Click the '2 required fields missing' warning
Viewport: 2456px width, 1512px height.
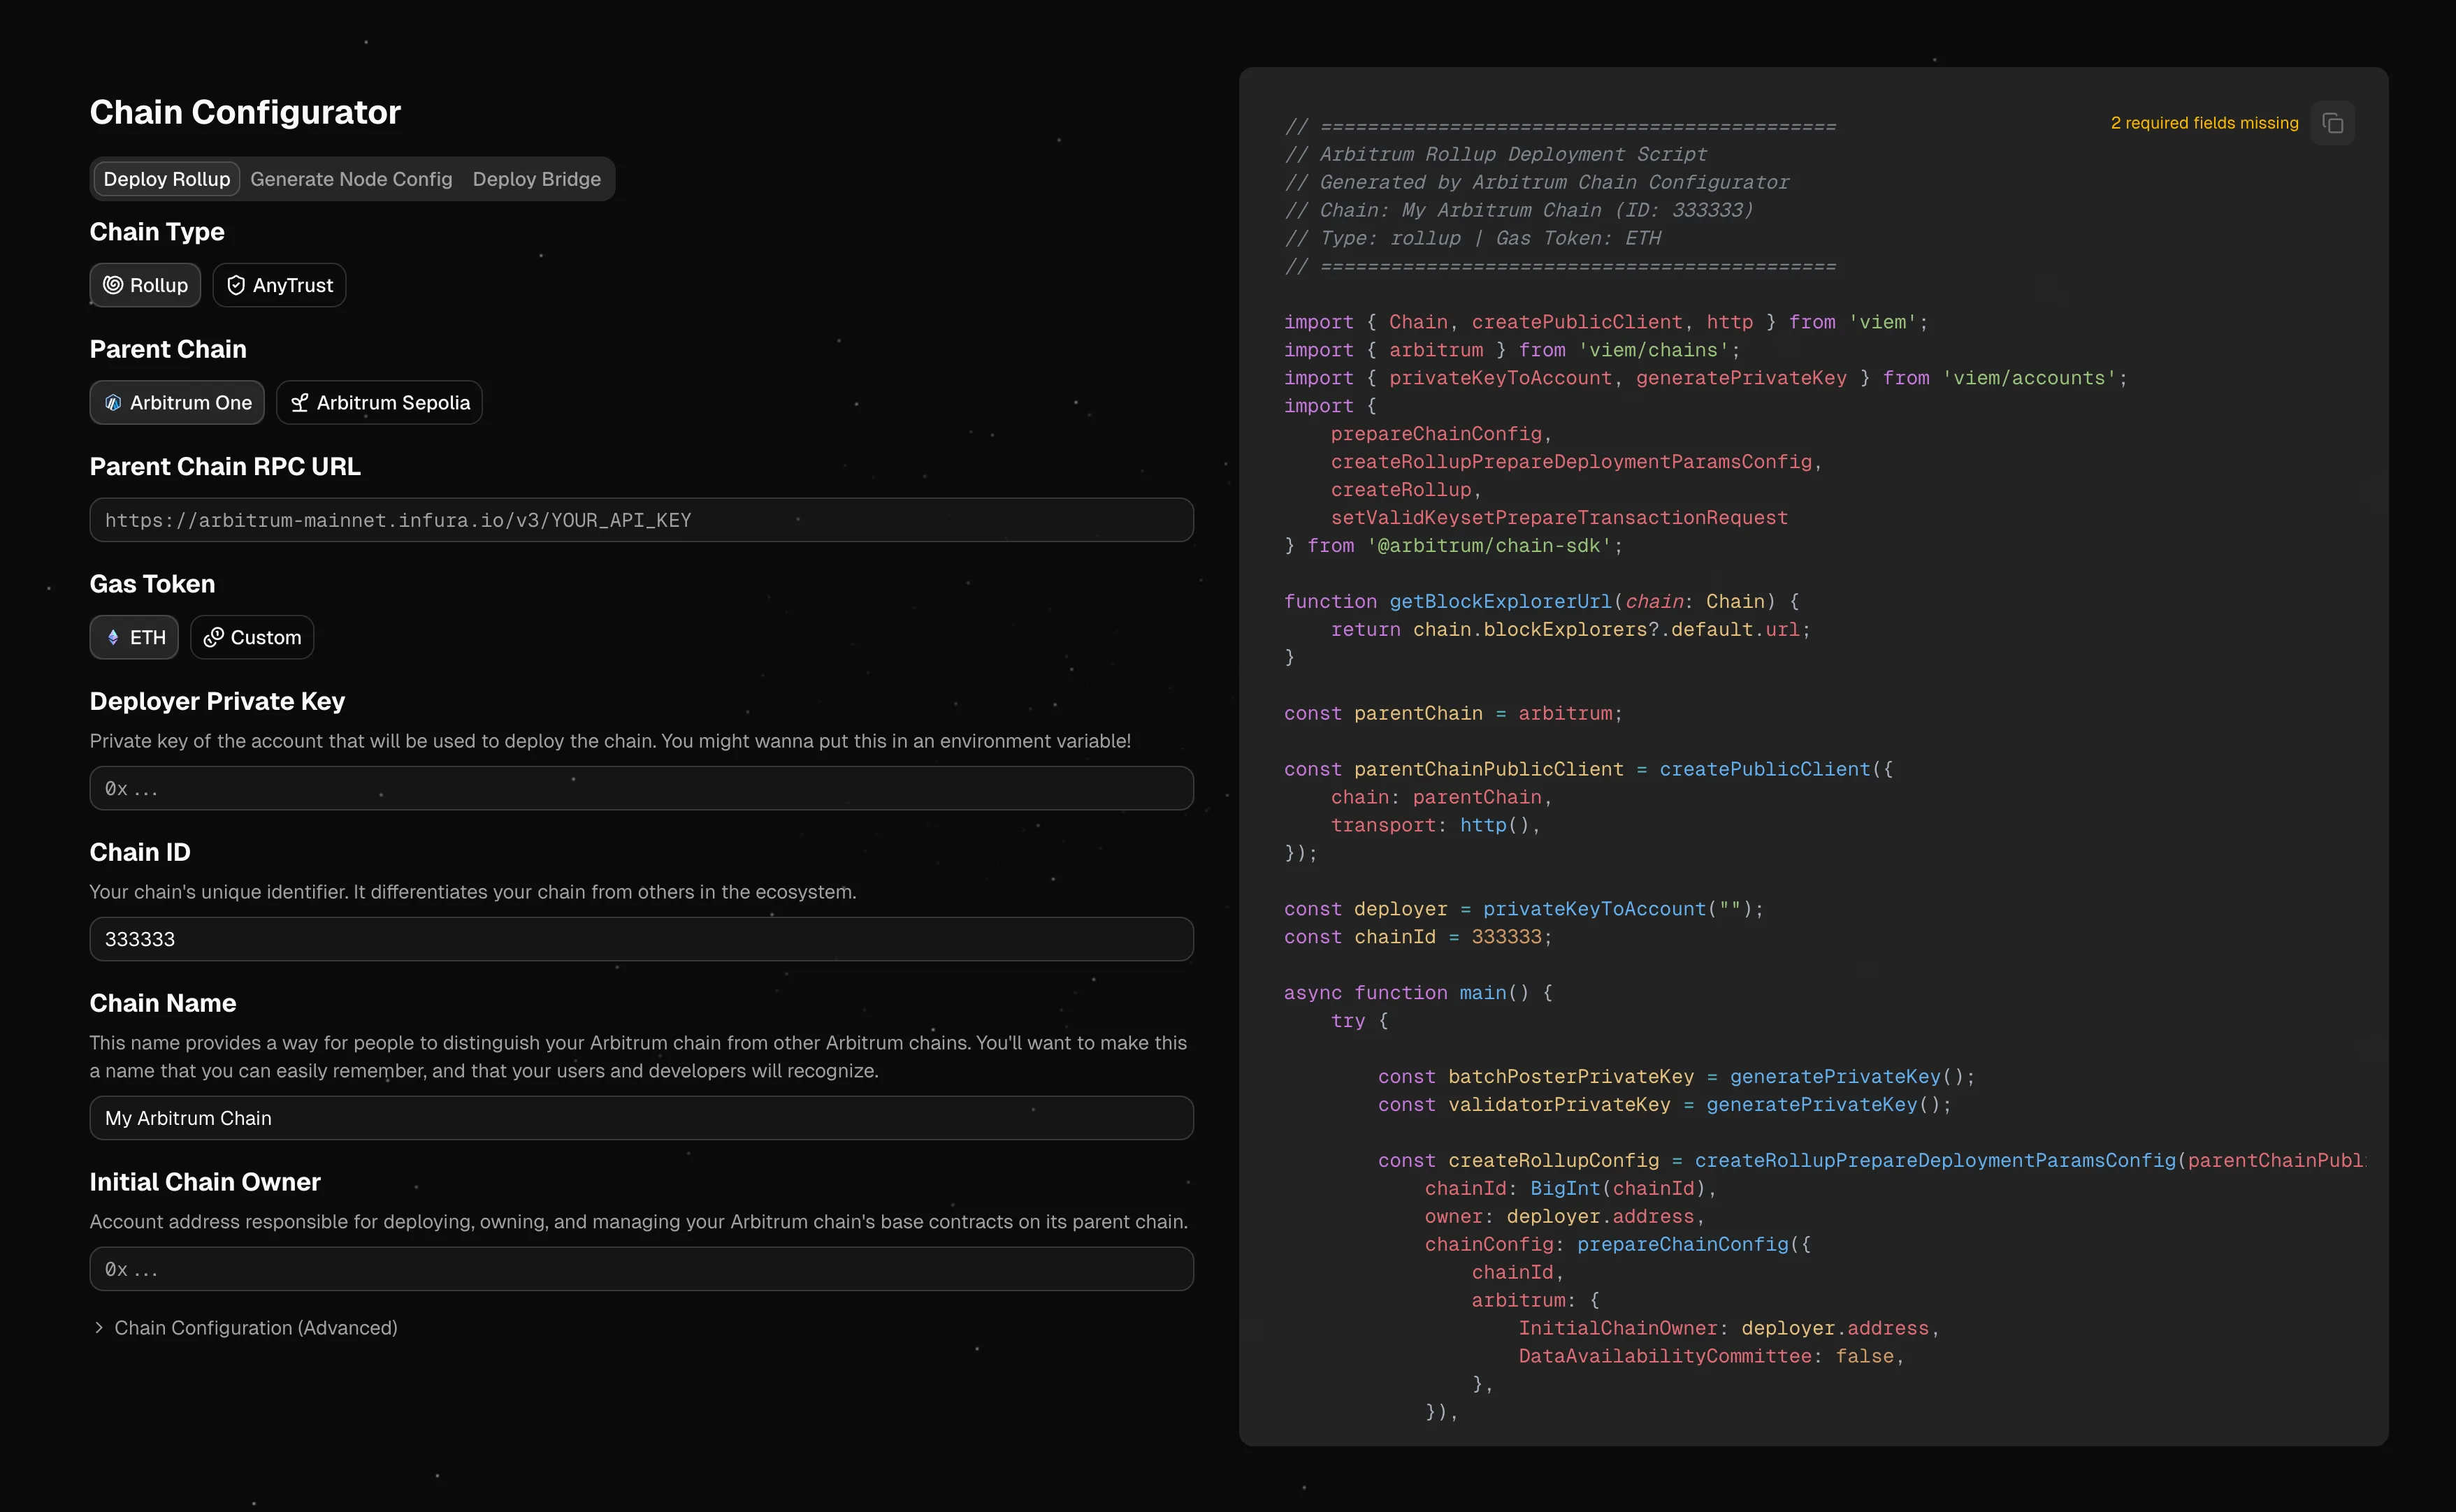pos(2204,123)
